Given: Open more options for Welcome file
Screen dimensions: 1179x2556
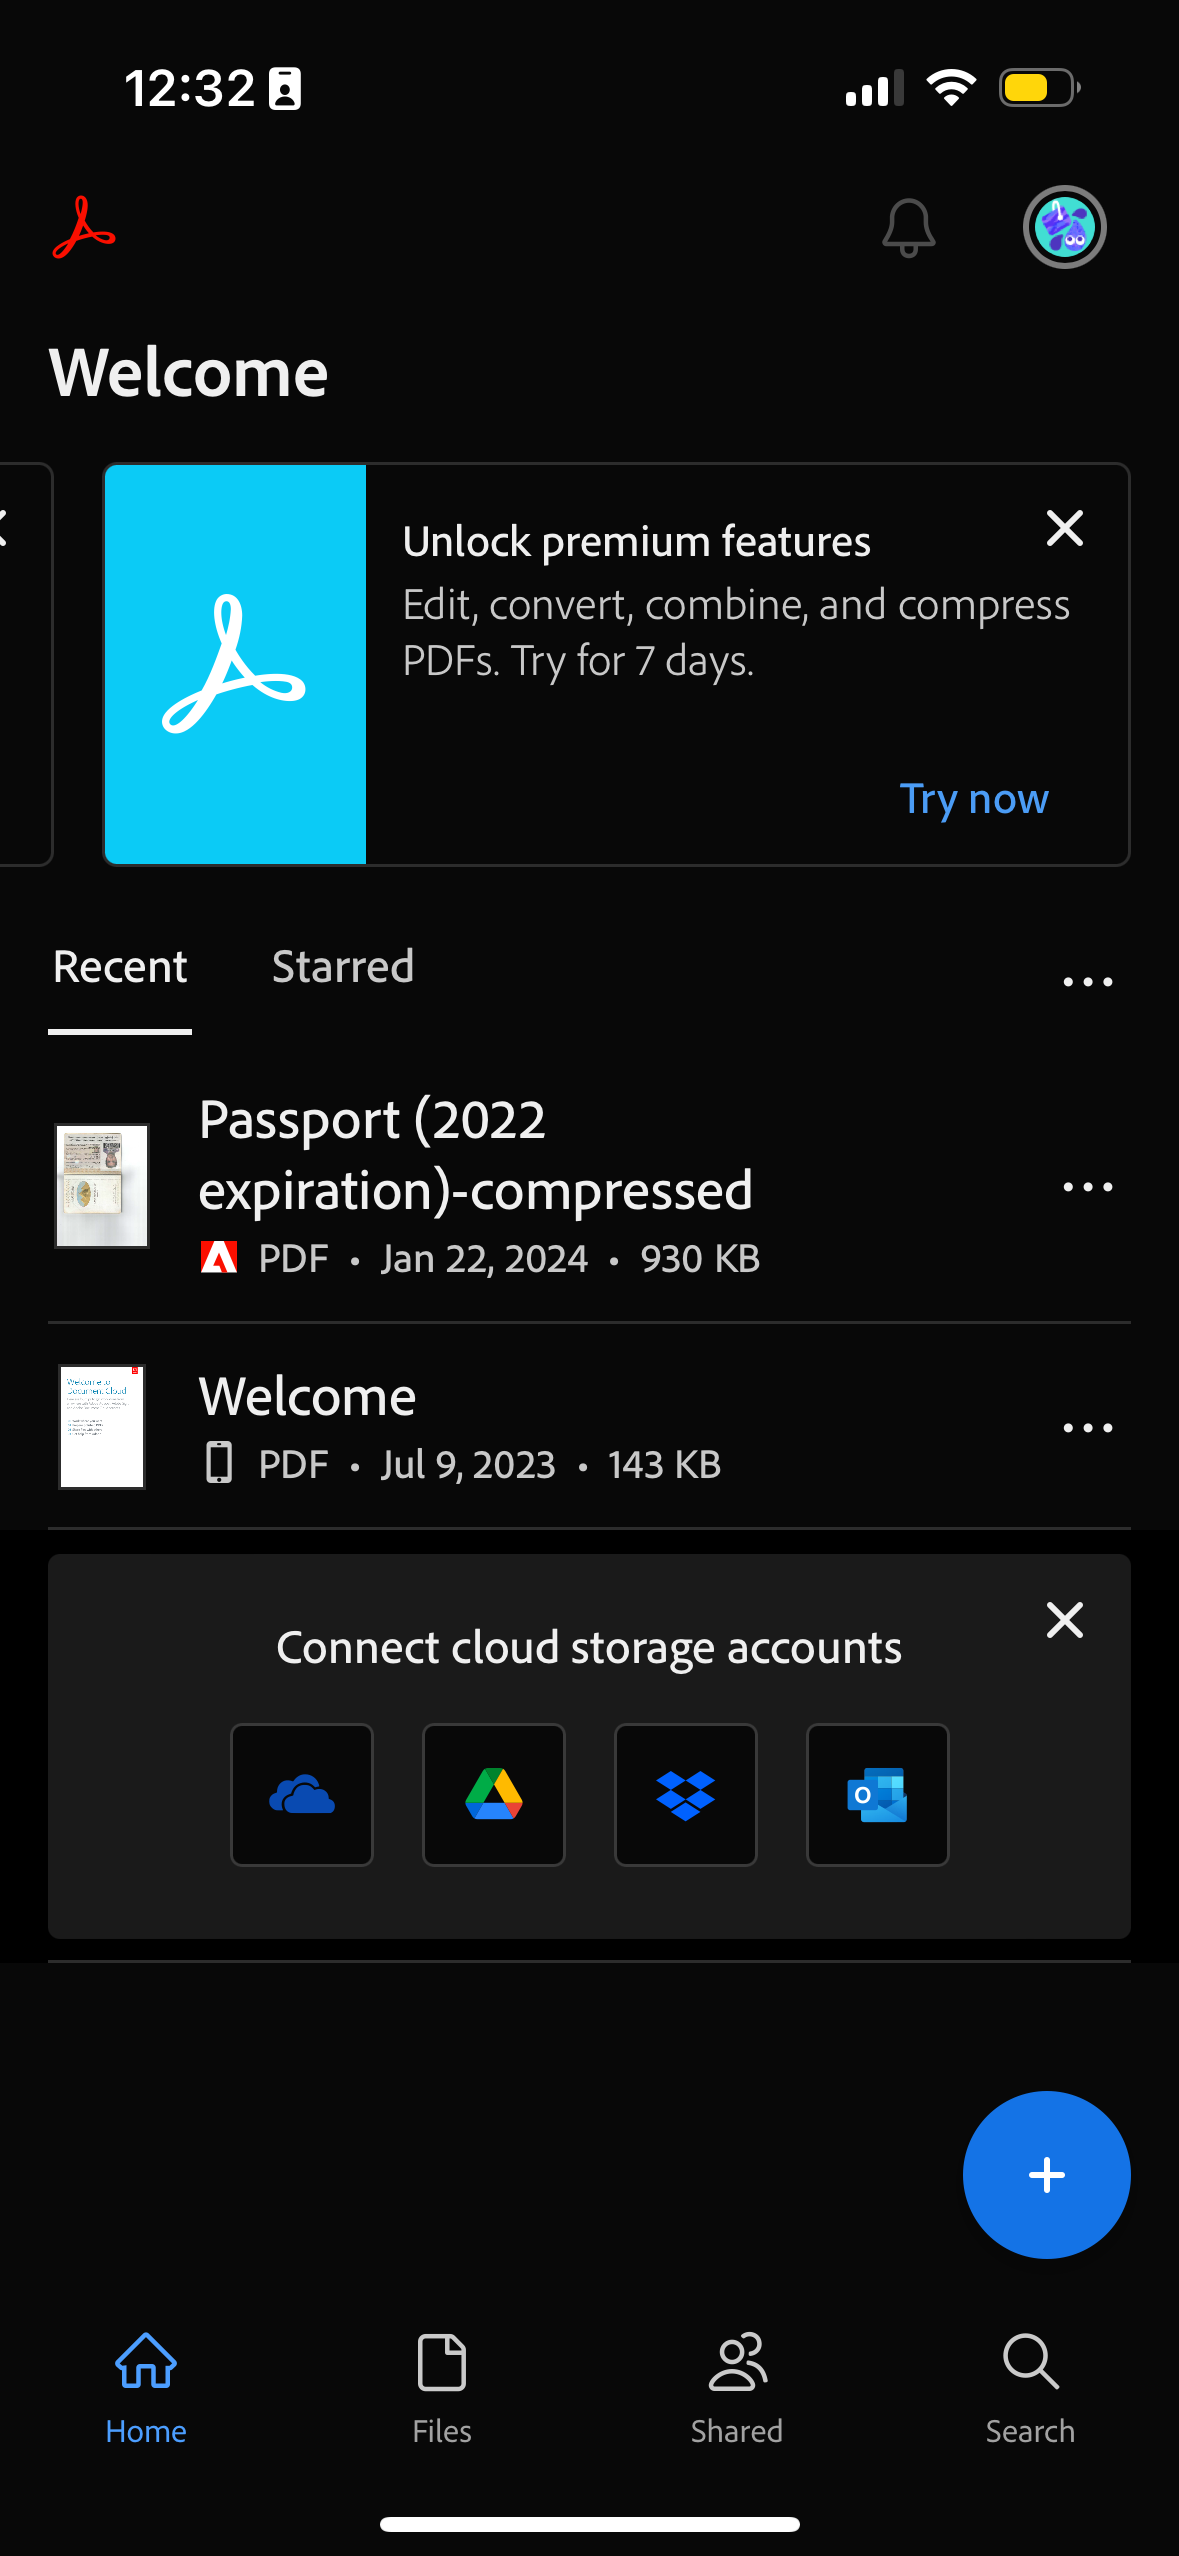Looking at the screenshot, I should coord(1087,1428).
